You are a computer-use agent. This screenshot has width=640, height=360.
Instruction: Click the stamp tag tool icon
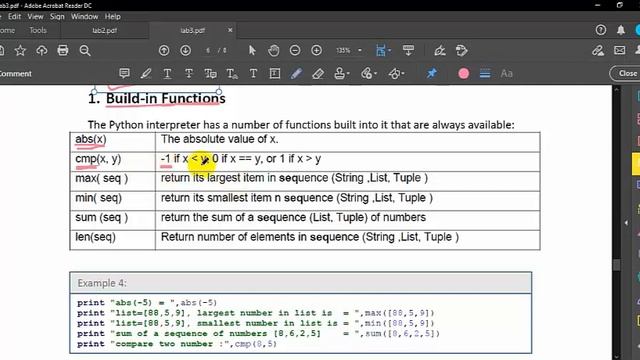tap(461, 51)
